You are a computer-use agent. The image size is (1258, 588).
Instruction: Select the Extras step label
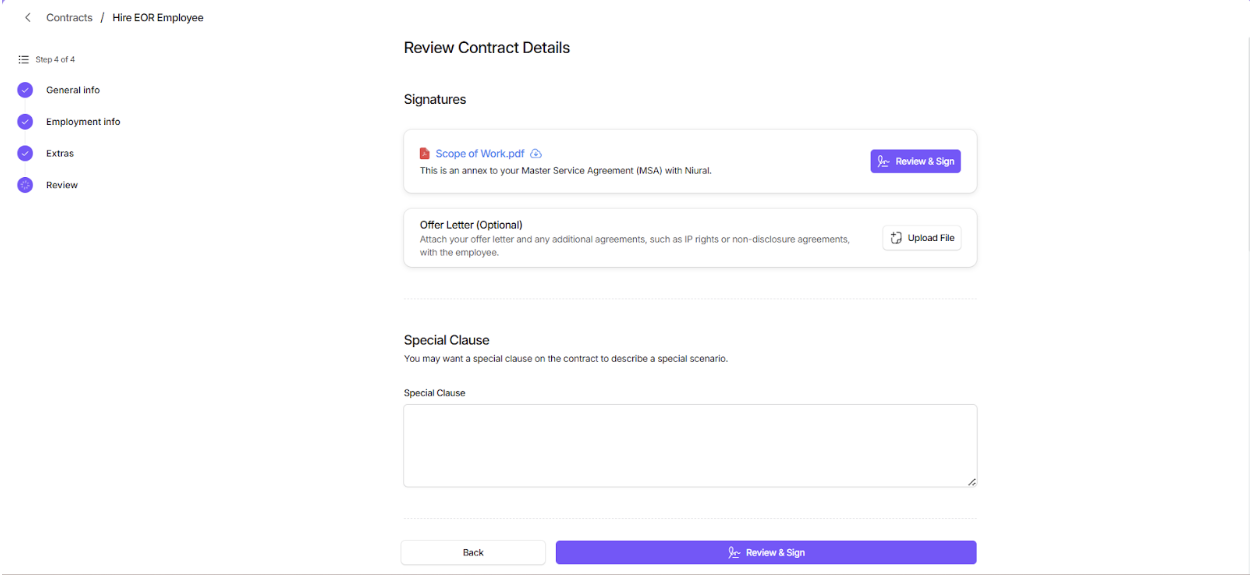(x=60, y=154)
